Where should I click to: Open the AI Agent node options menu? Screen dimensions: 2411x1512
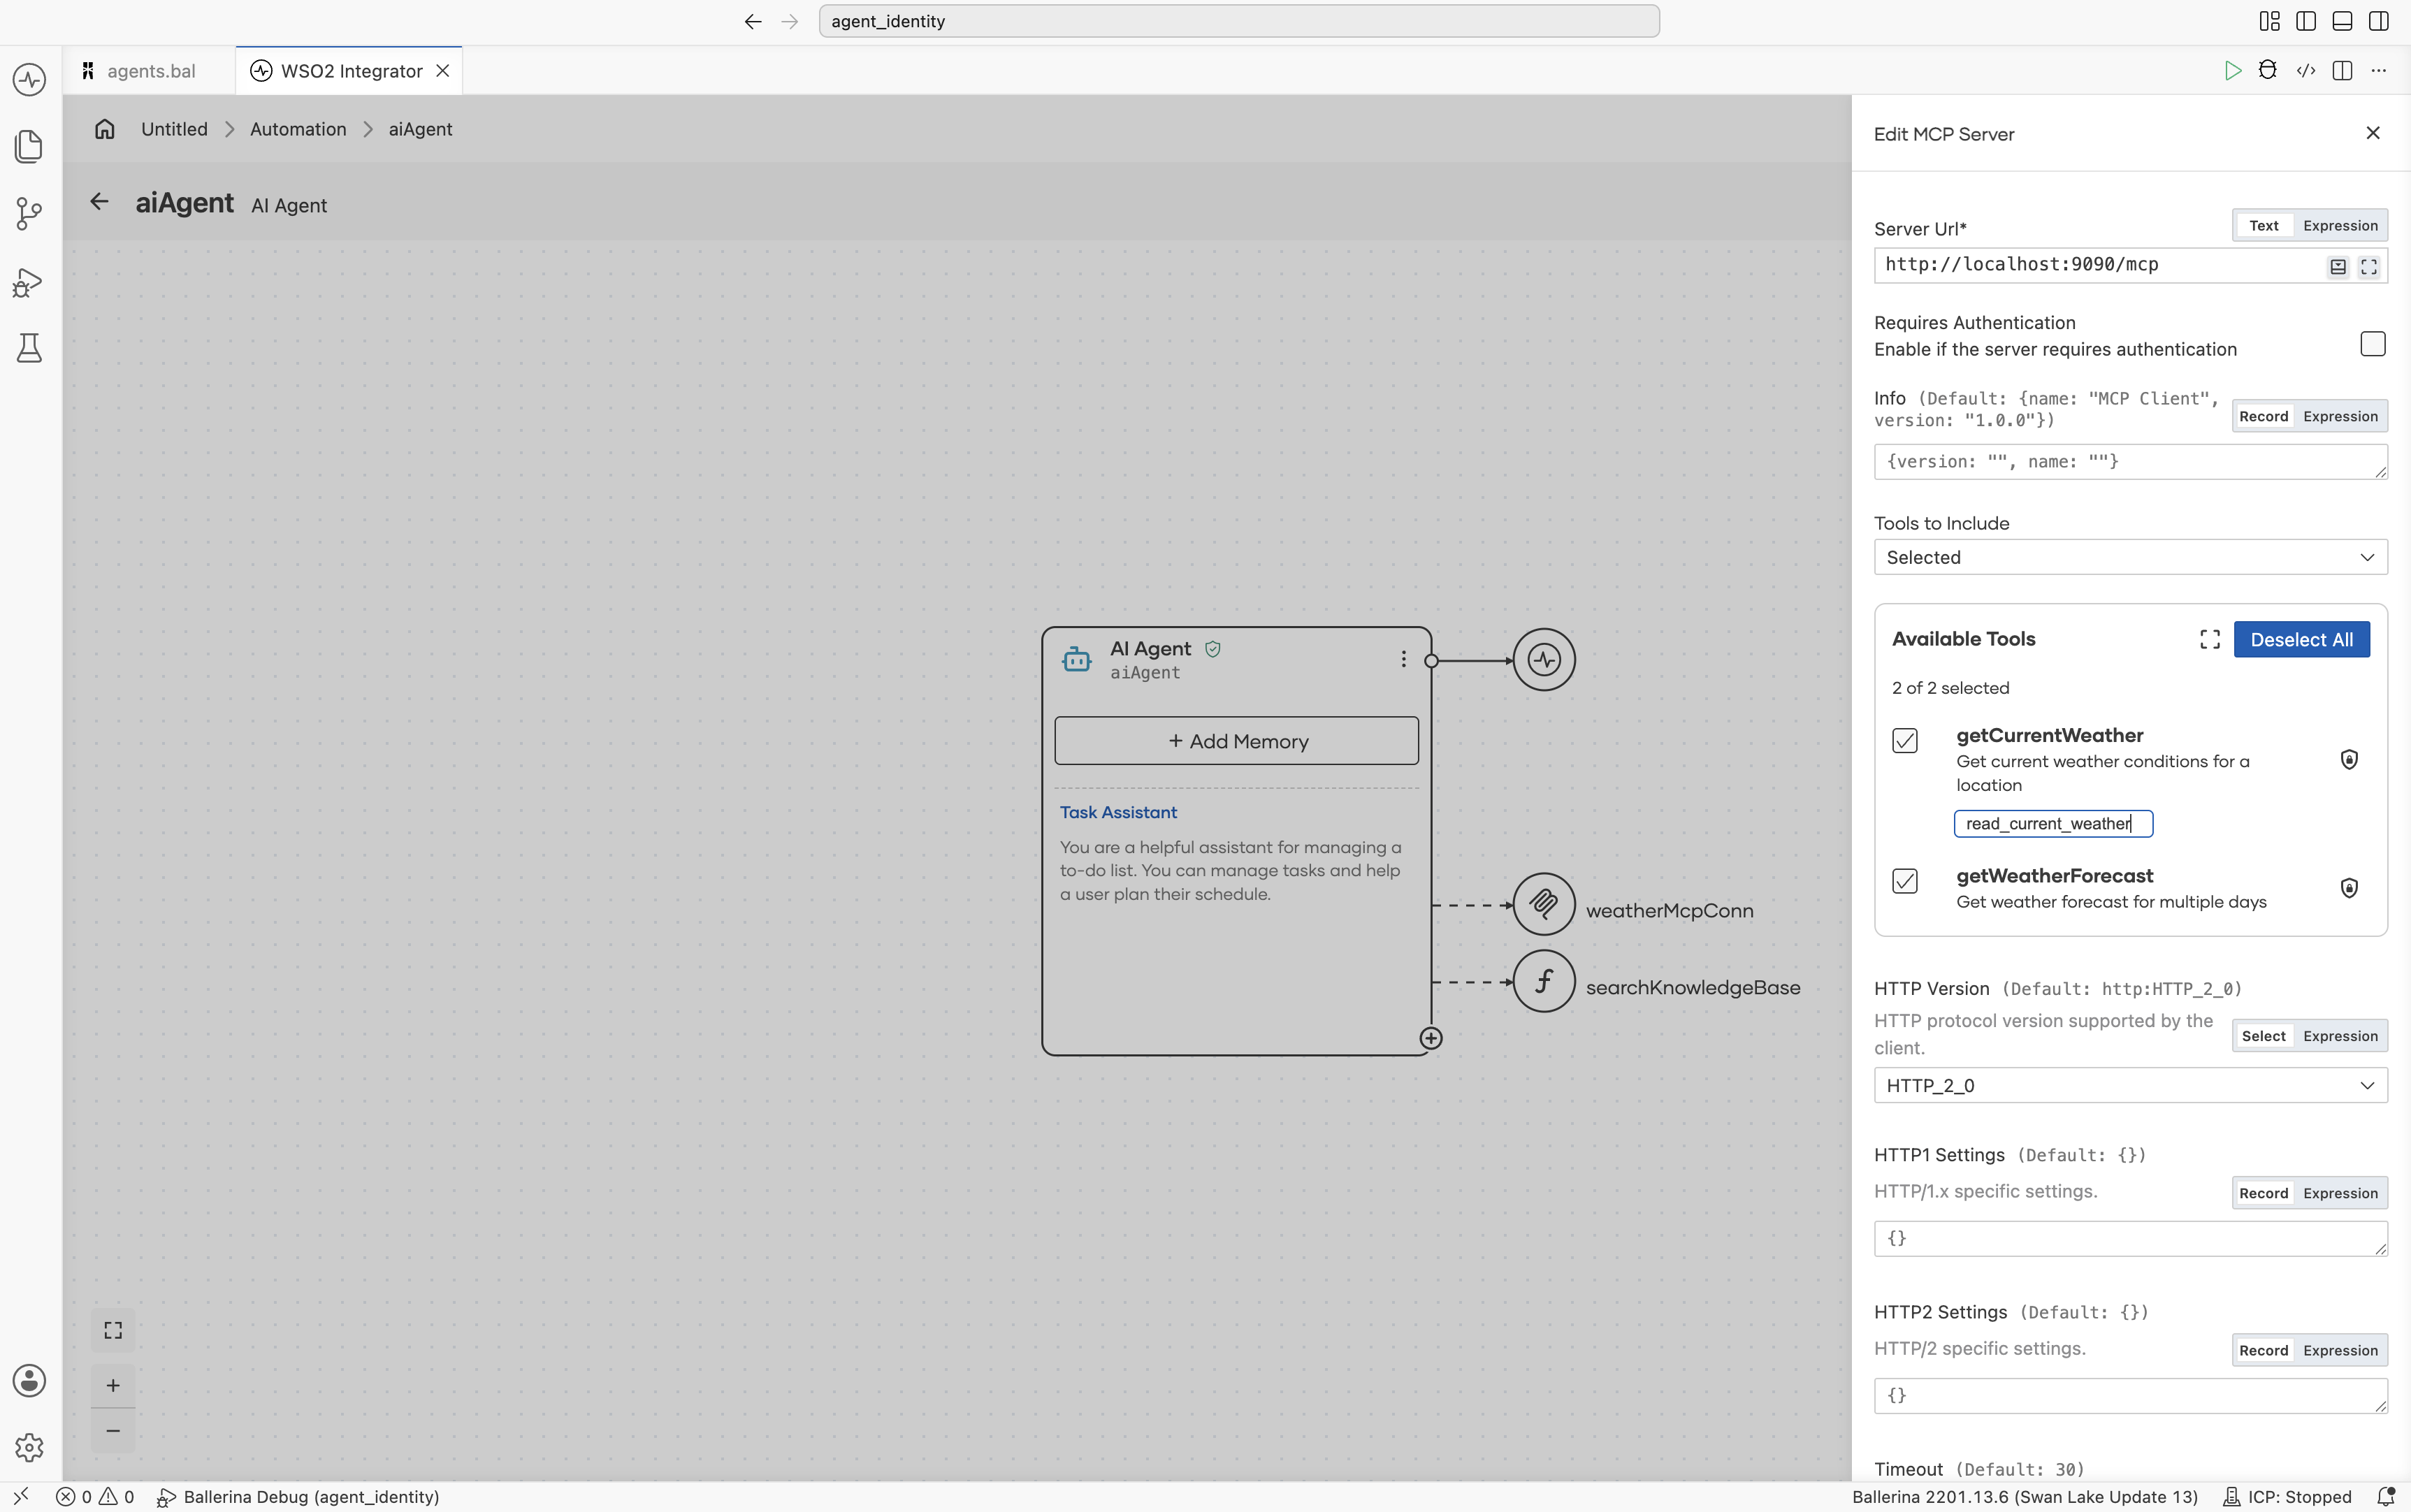[x=1403, y=659]
